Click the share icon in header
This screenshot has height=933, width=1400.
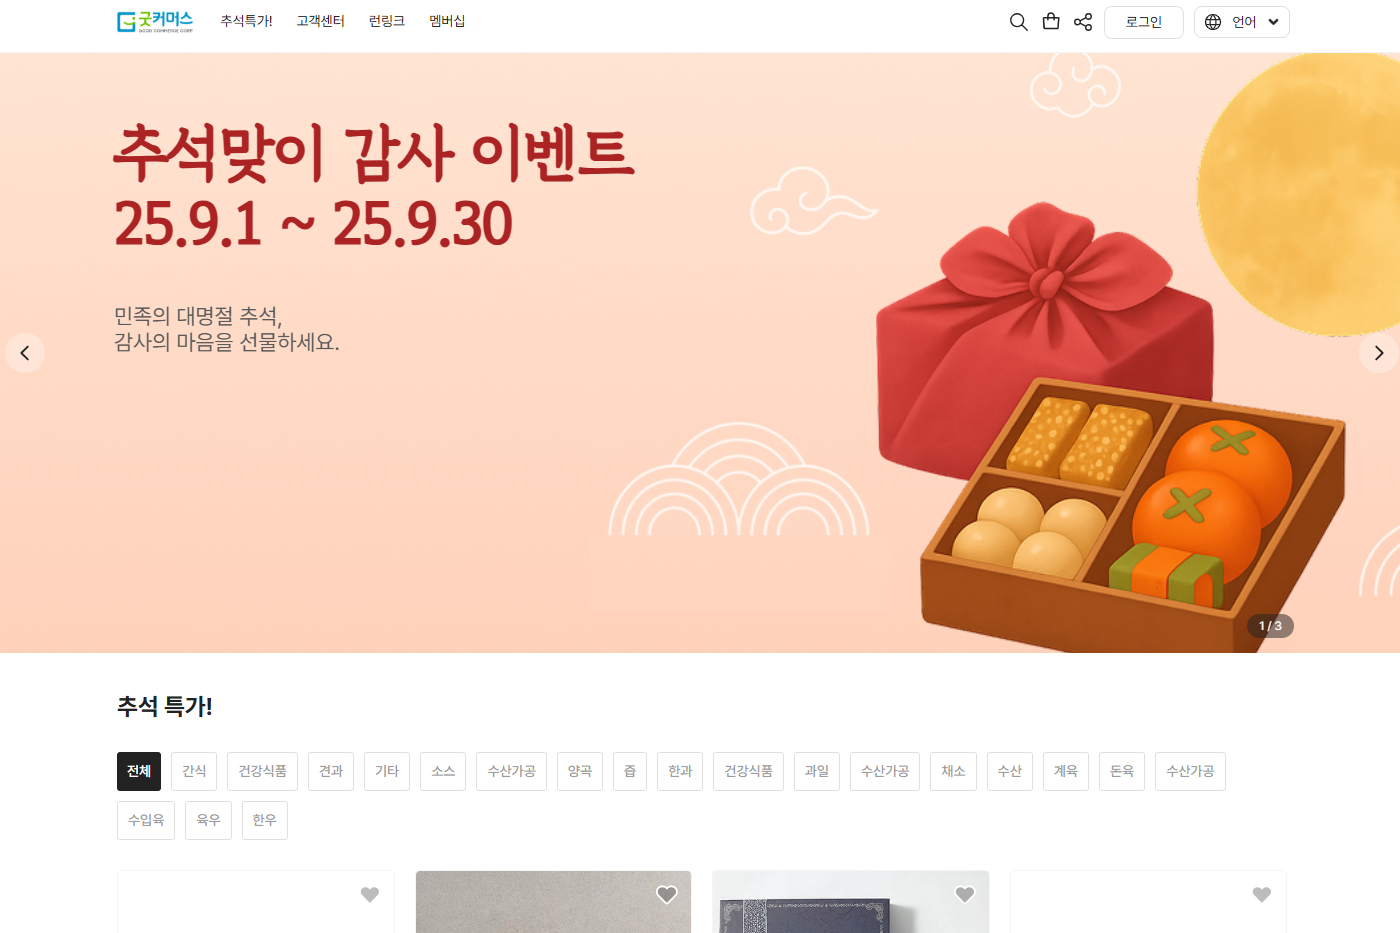tap(1083, 22)
